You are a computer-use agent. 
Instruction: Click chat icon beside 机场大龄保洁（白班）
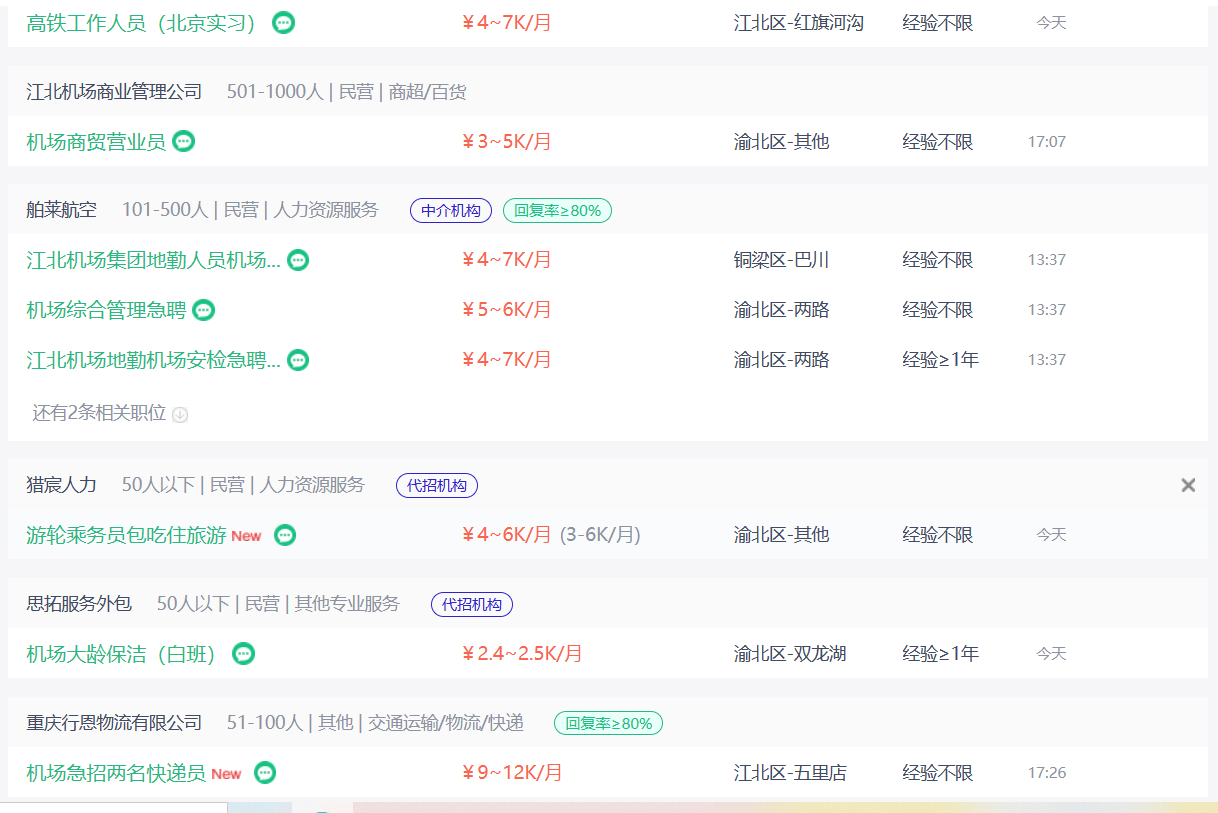(243, 654)
